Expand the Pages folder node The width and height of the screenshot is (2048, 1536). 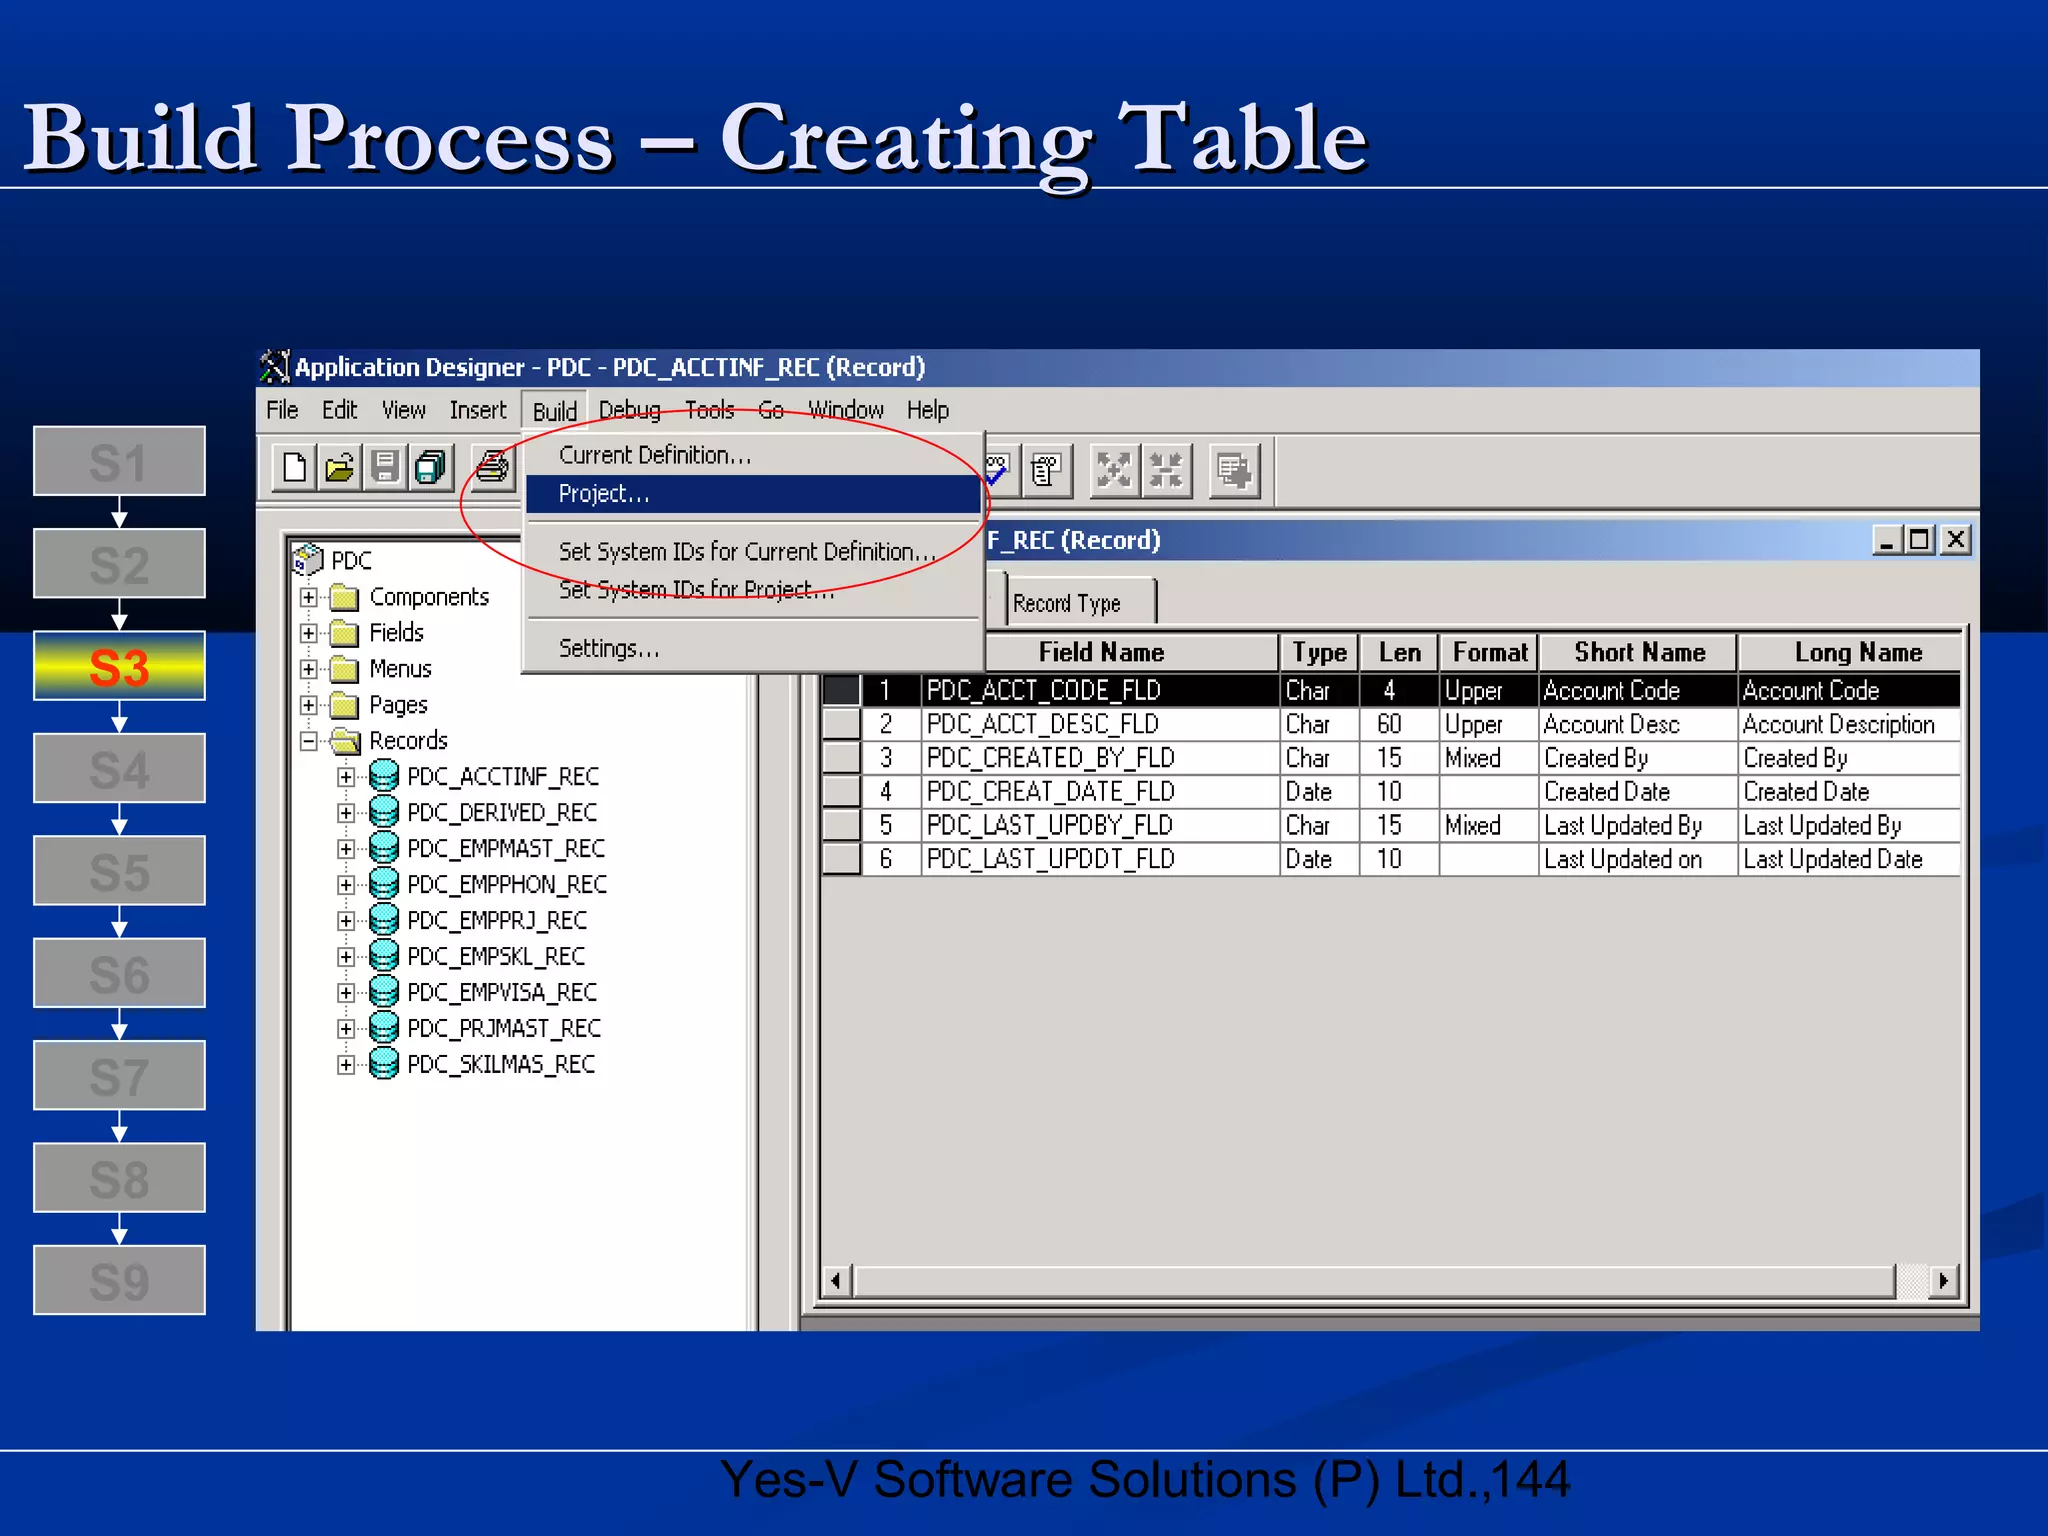pyautogui.click(x=309, y=705)
